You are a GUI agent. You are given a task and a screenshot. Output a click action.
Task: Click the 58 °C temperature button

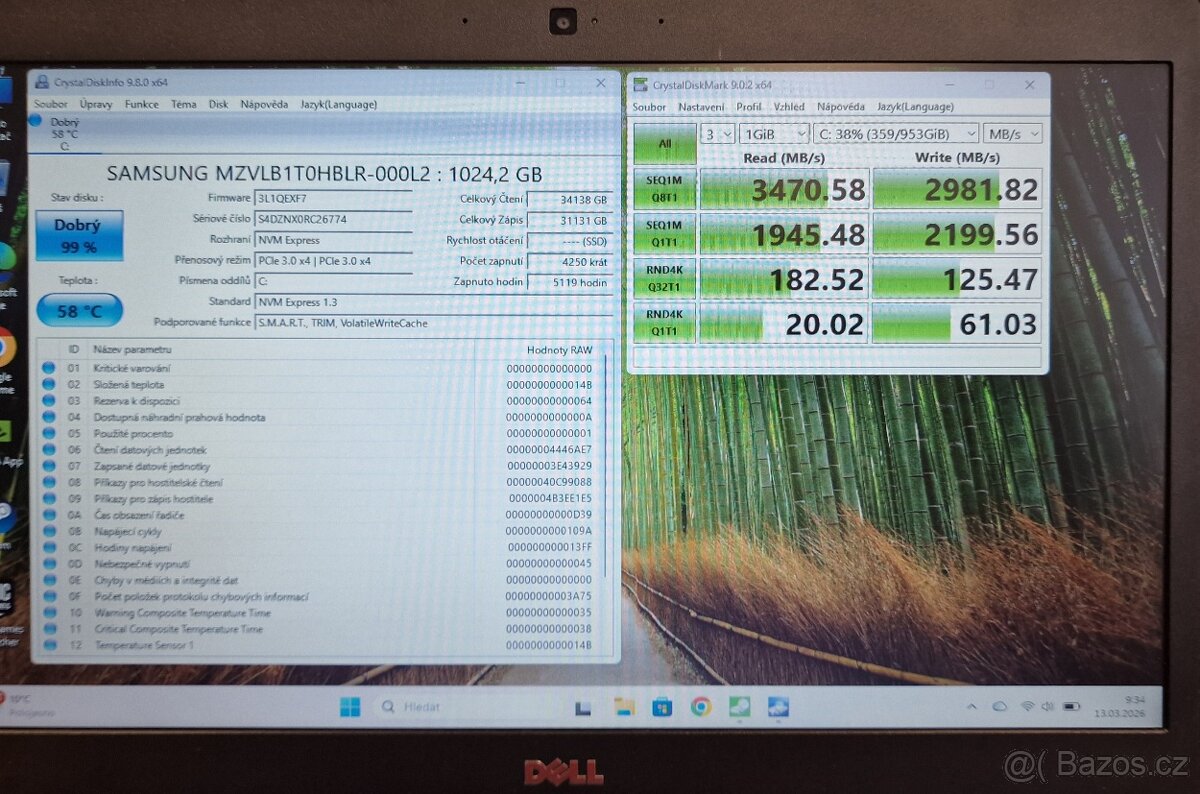[x=79, y=310]
